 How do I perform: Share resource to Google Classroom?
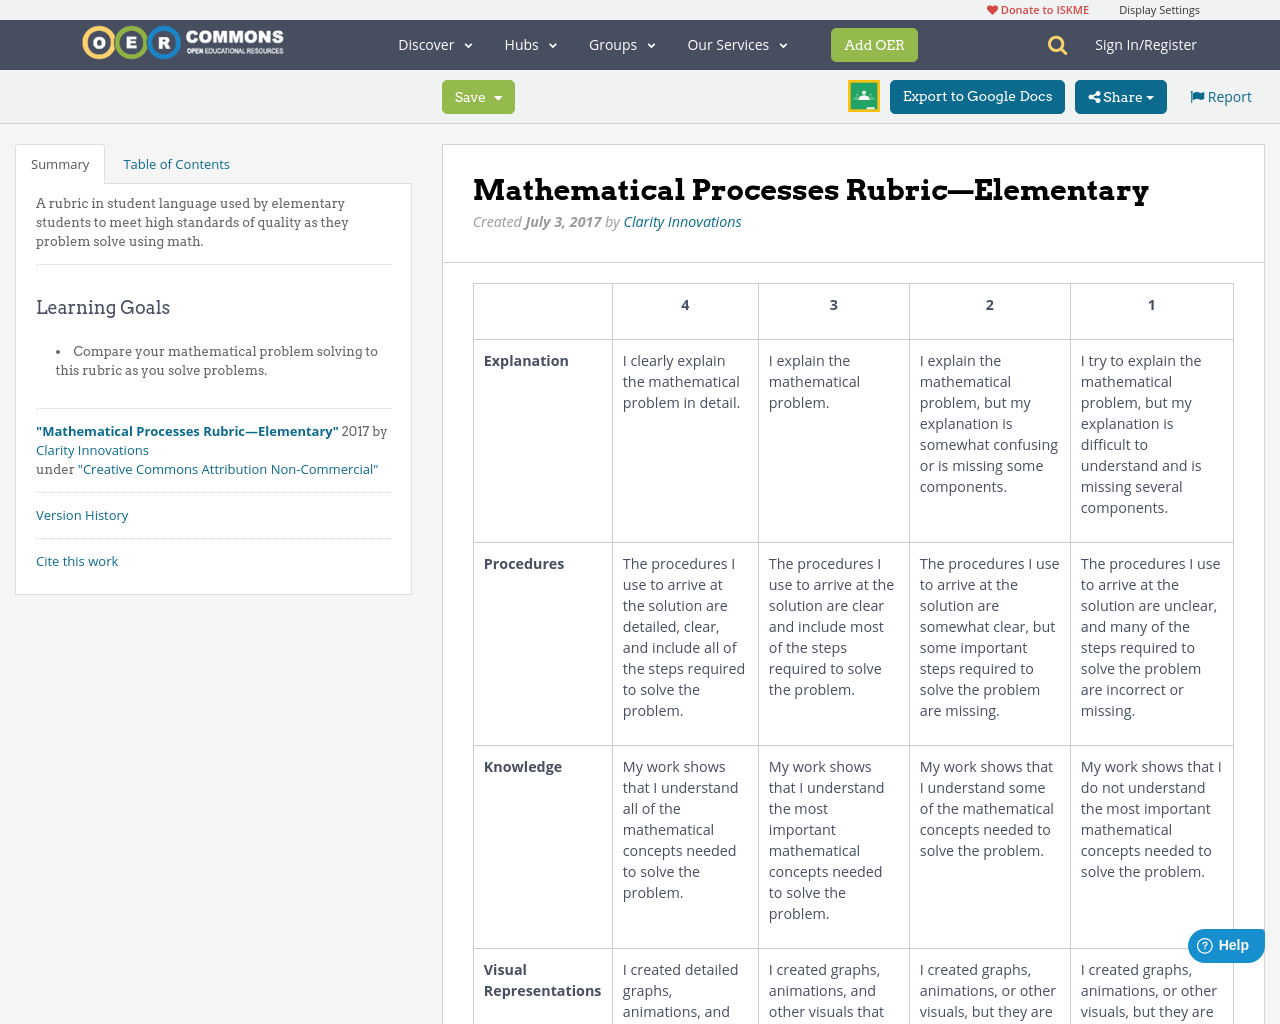coord(863,96)
